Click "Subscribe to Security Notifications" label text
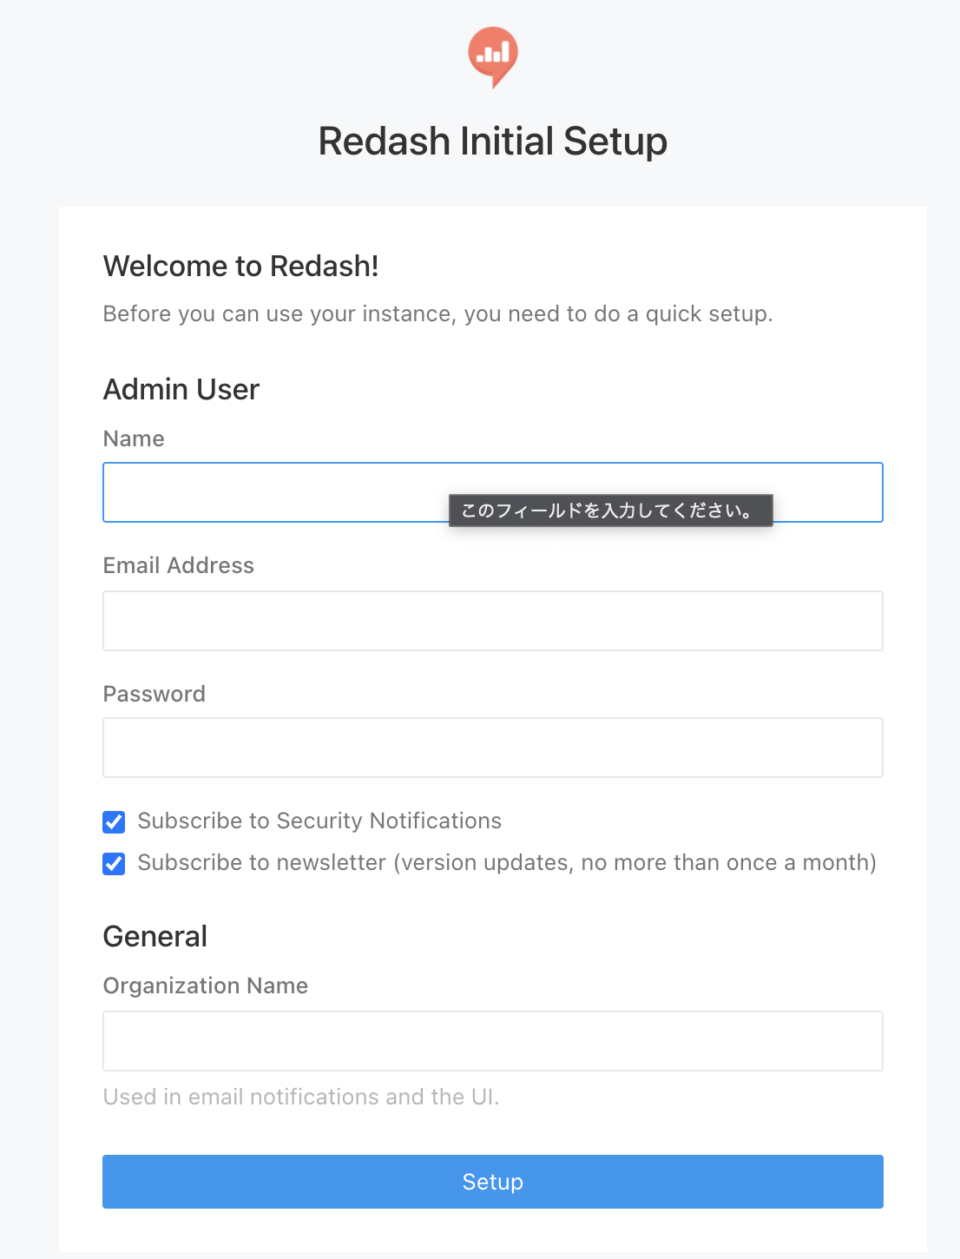Viewport: 960px width, 1259px height. click(x=319, y=821)
